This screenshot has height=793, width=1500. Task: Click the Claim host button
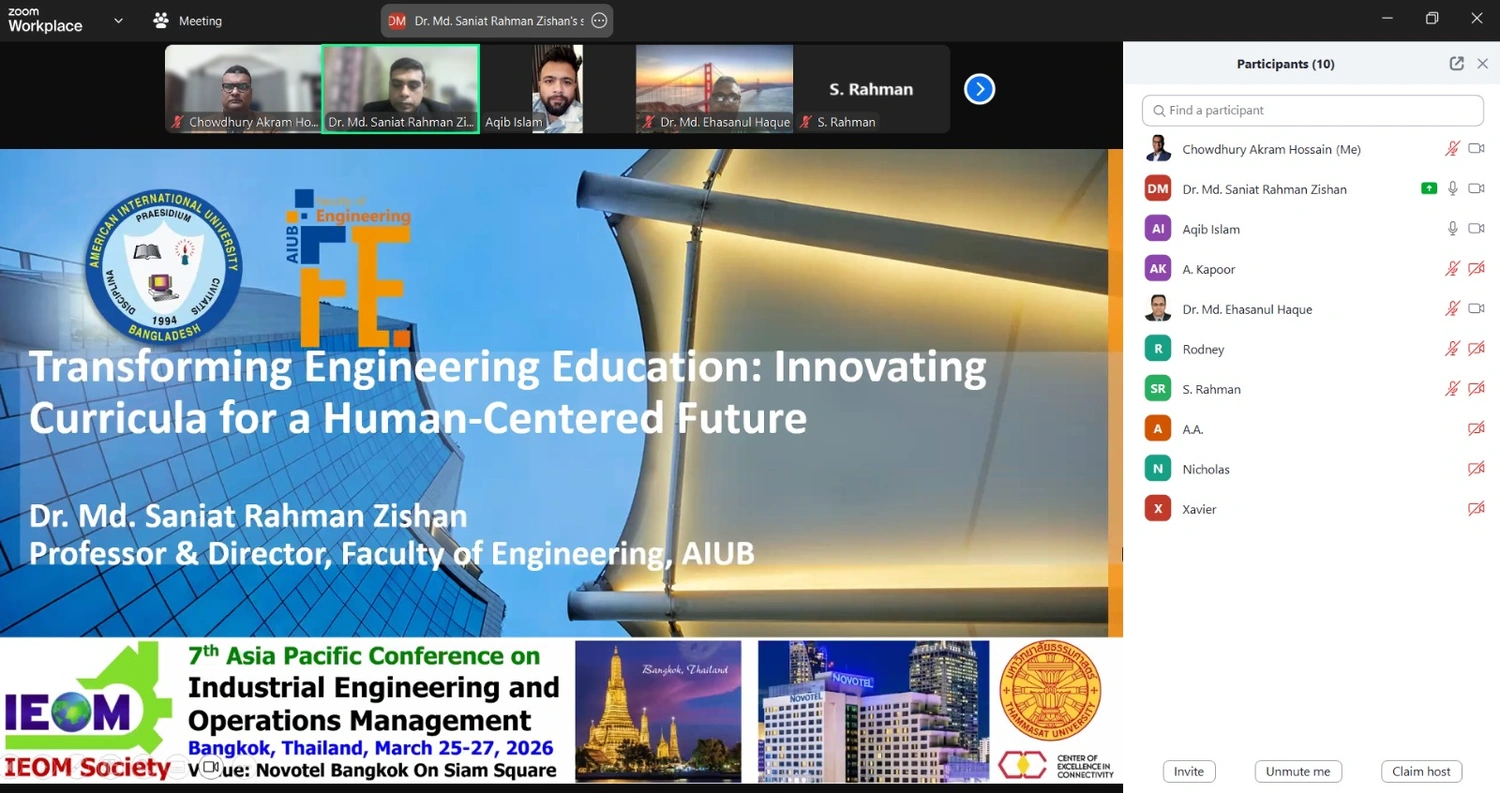click(x=1421, y=771)
